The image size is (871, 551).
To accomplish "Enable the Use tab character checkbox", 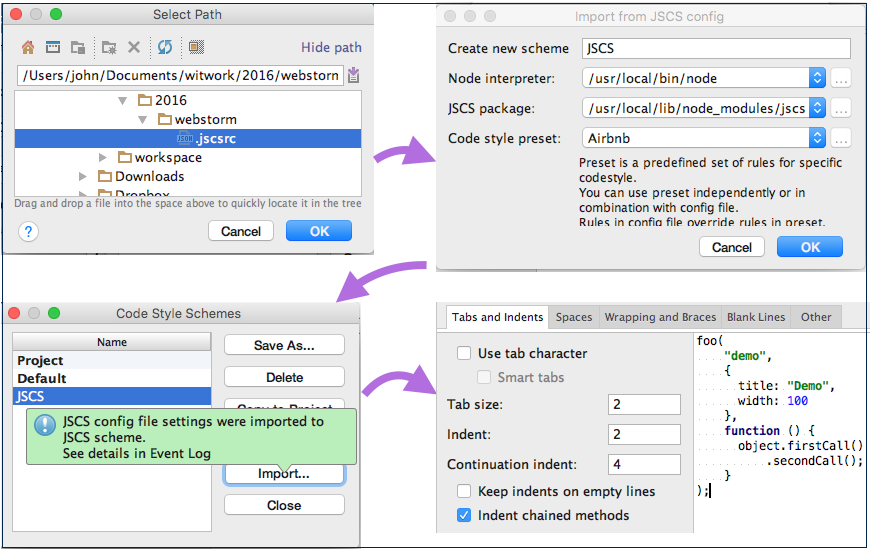I will 464,353.
